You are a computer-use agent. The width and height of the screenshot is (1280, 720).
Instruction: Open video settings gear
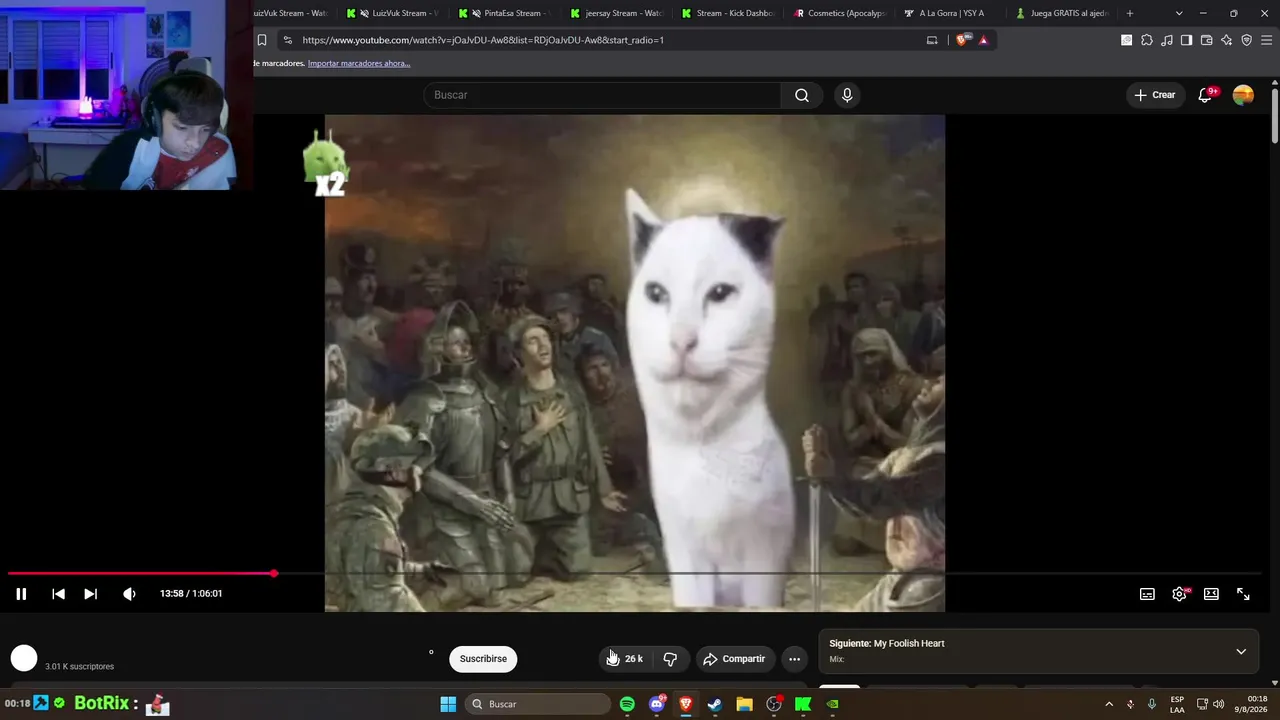click(1179, 594)
